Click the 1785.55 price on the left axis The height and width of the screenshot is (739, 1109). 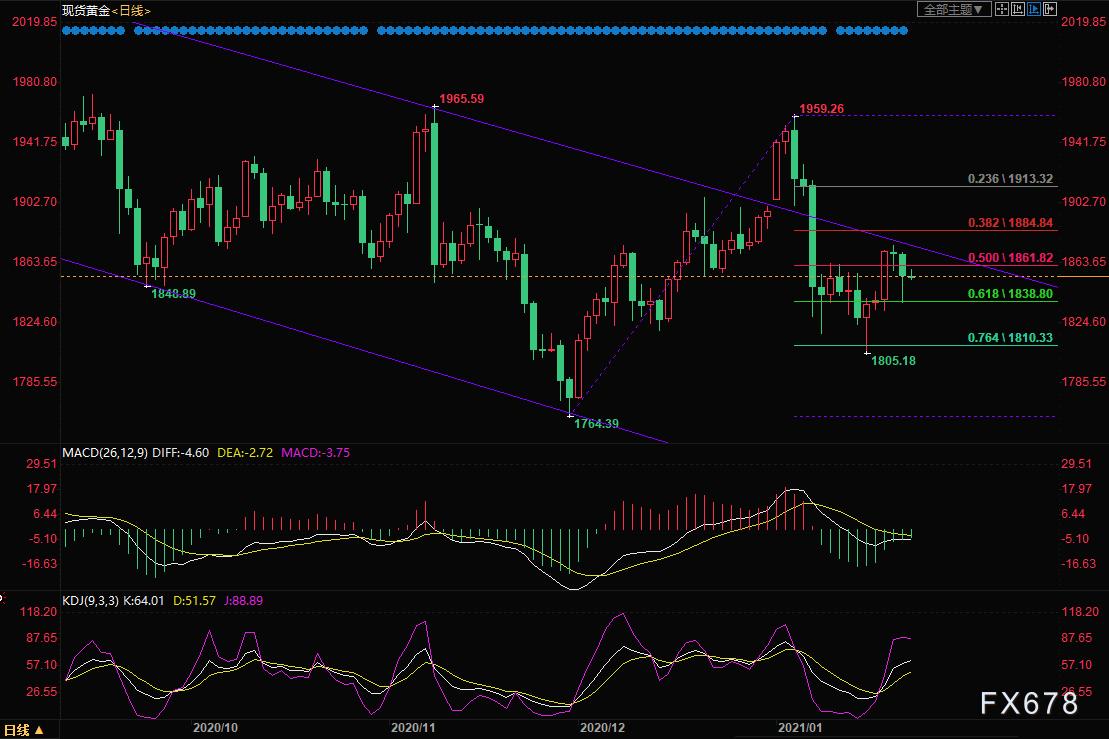pos(35,382)
